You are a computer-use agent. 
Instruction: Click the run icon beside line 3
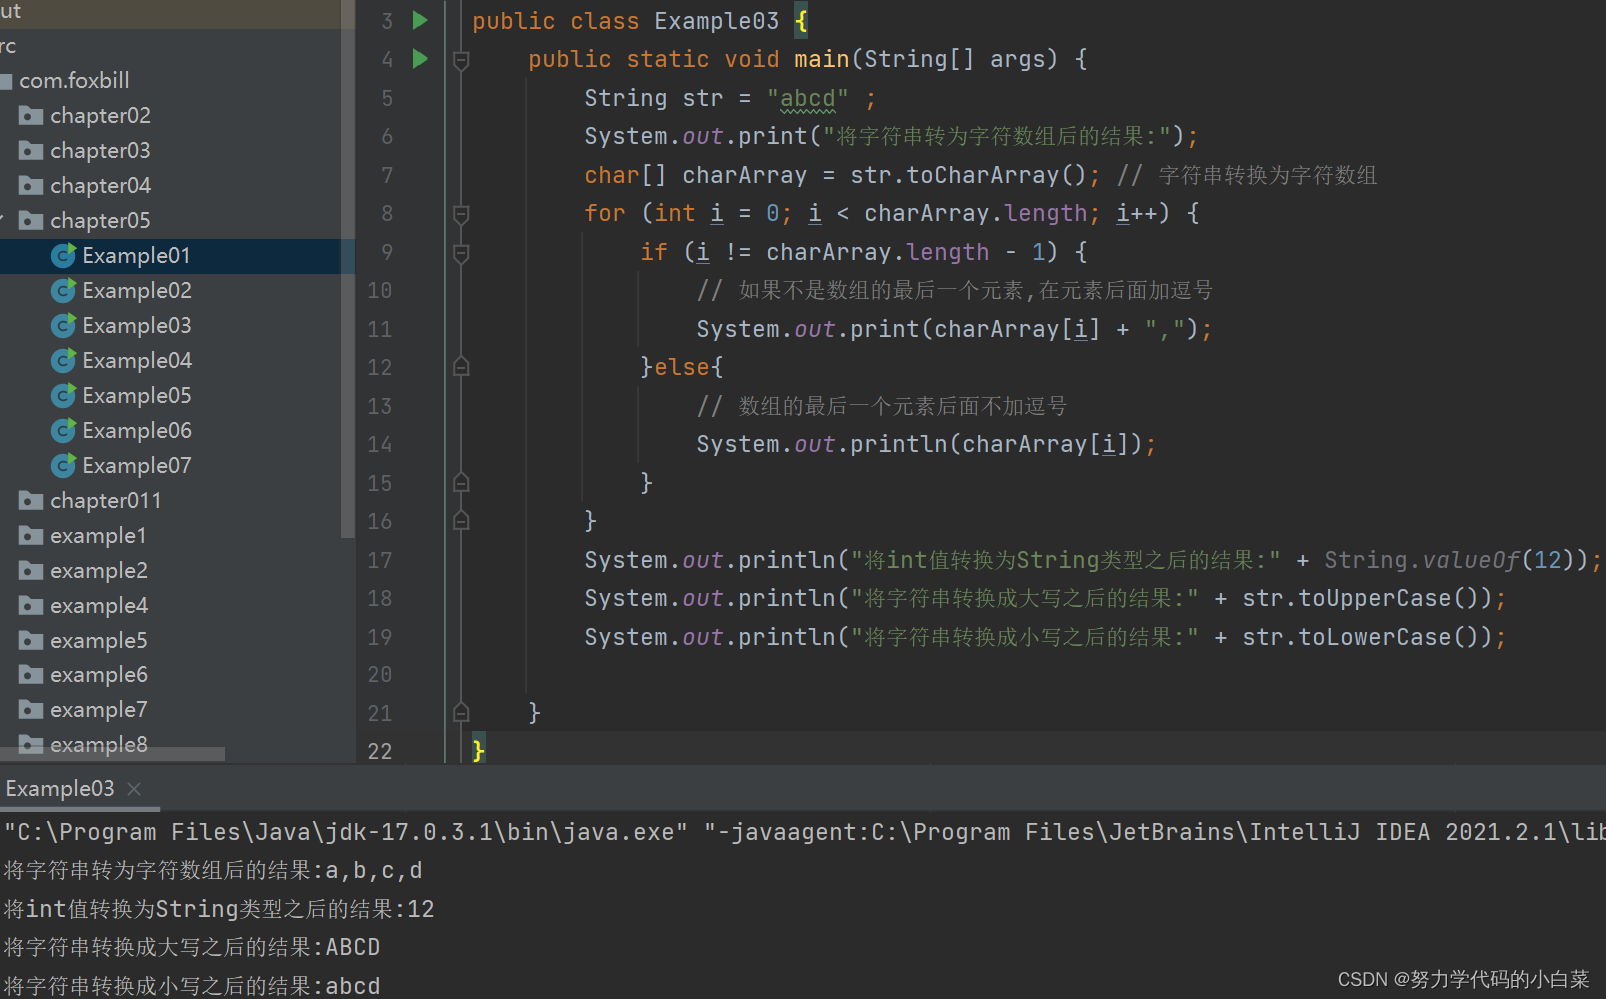pyautogui.click(x=419, y=20)
